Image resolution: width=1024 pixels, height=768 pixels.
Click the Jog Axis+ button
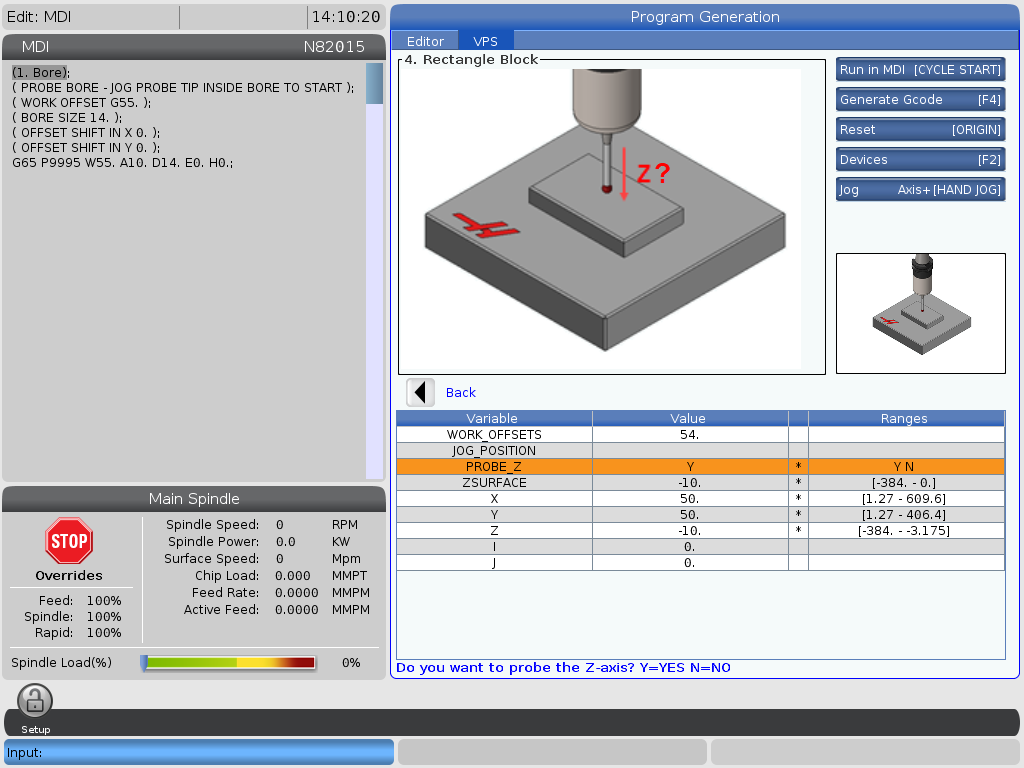920,190
